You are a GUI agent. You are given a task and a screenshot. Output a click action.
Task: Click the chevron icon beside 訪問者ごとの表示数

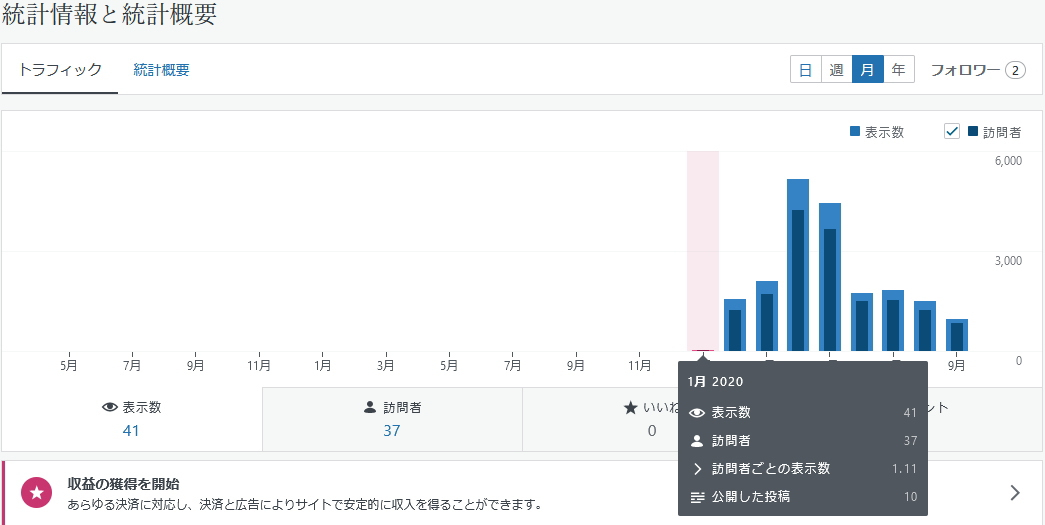(x=697, y=469)
